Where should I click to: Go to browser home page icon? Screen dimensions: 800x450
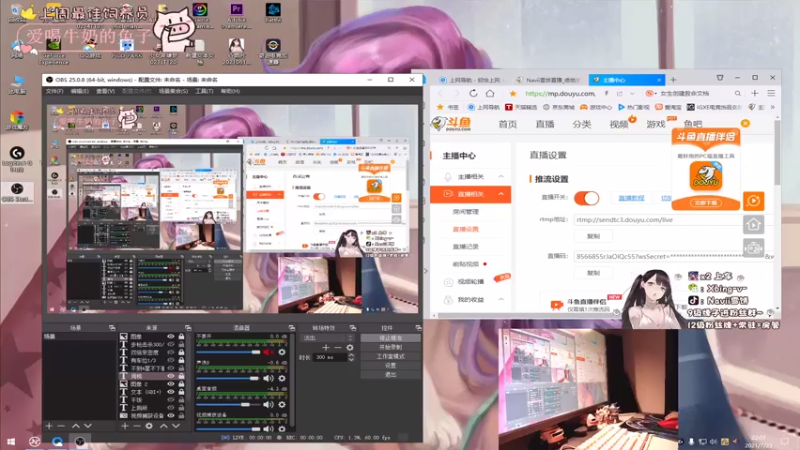(x=490, y=93)
